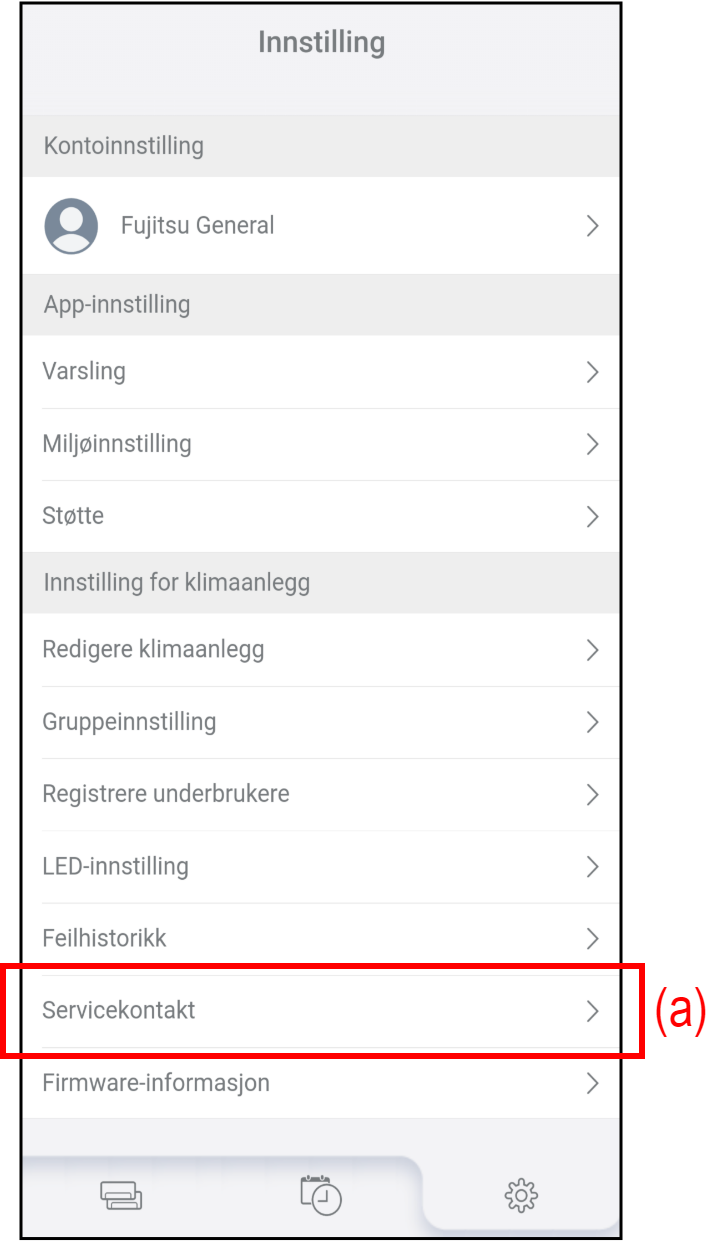Expand Registrere underbrukere chevron arrow

[x=592, y=795]
